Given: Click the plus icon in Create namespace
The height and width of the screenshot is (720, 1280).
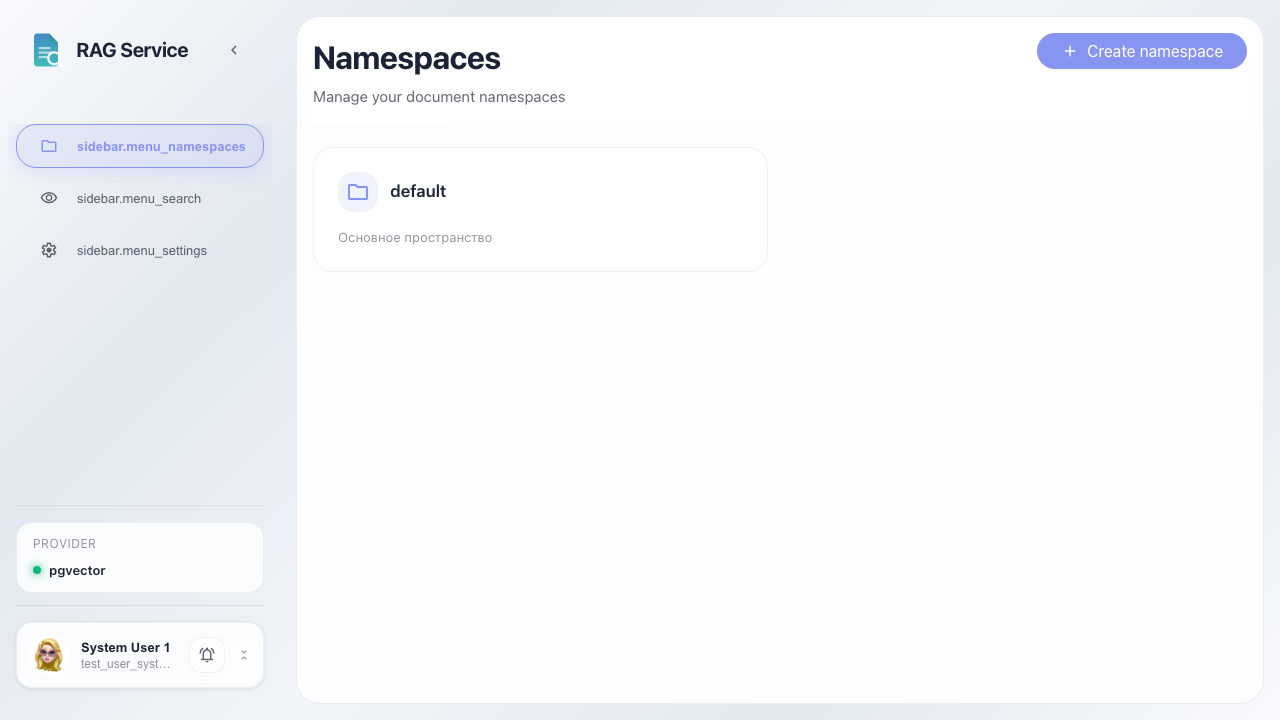Looking at the screenshot, I should pyautogui.click(x=1070, y=51).
